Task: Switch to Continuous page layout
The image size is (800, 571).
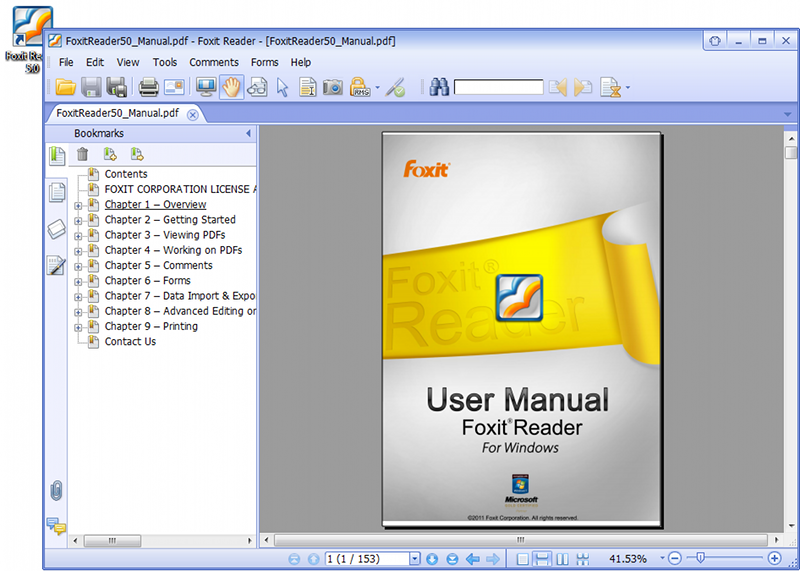Action: tap(542, 559)
